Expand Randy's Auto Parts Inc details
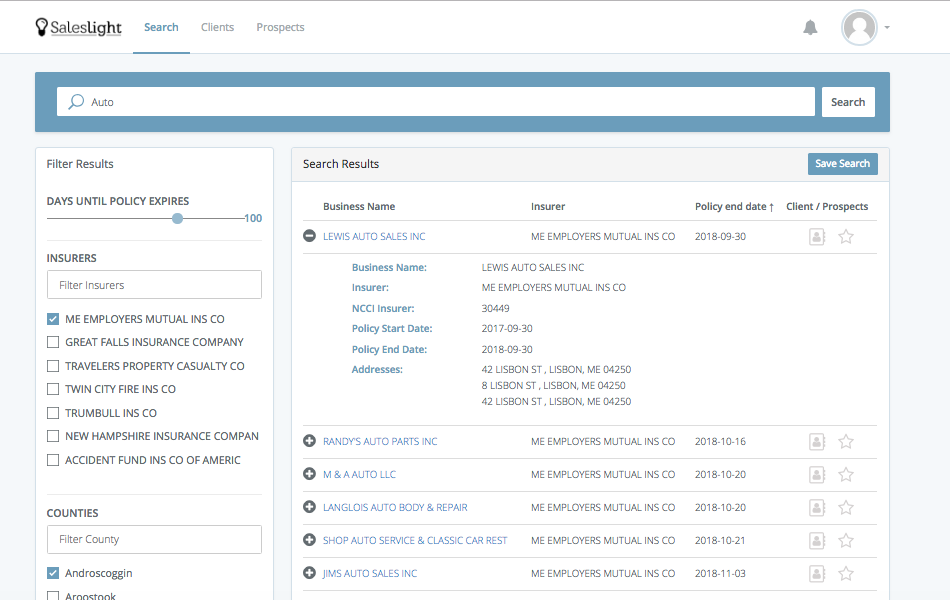The height and width of the screenshot is (600, 950). 310,441
